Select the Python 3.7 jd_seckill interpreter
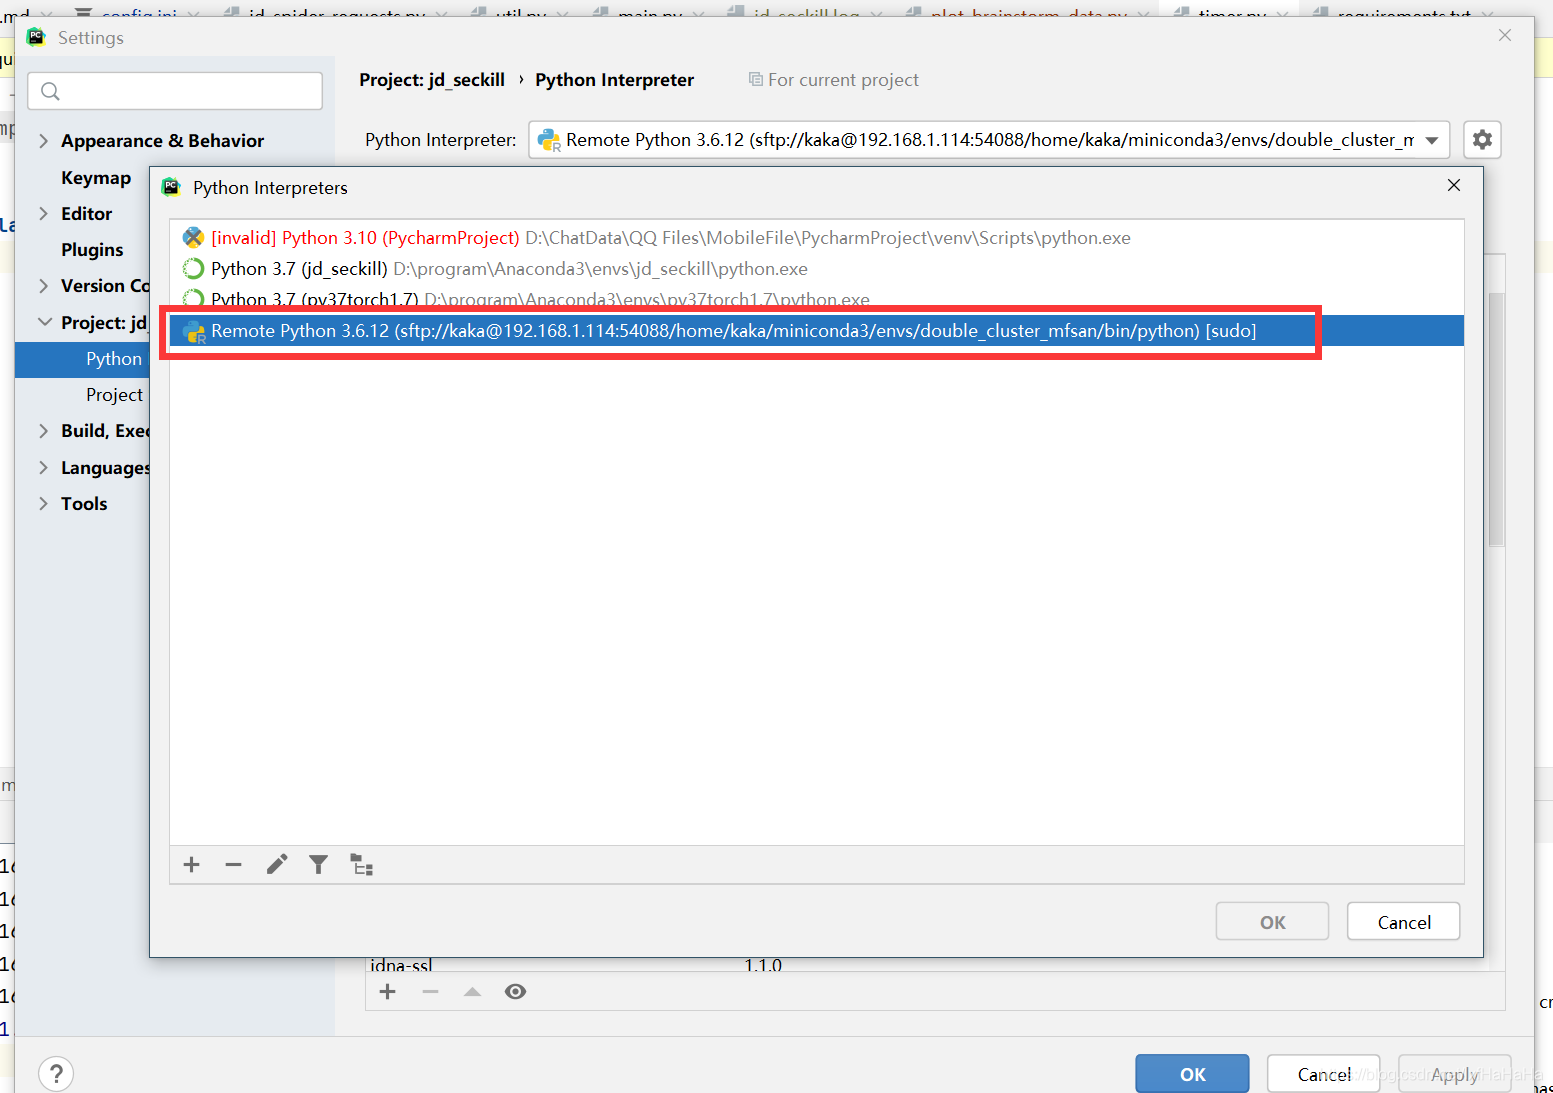The image size is (1553, 1093). coord(816,269)
